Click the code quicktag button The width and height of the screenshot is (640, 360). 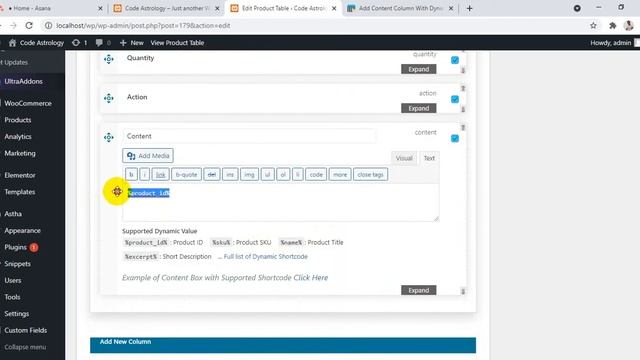click(x=316, y=174)
